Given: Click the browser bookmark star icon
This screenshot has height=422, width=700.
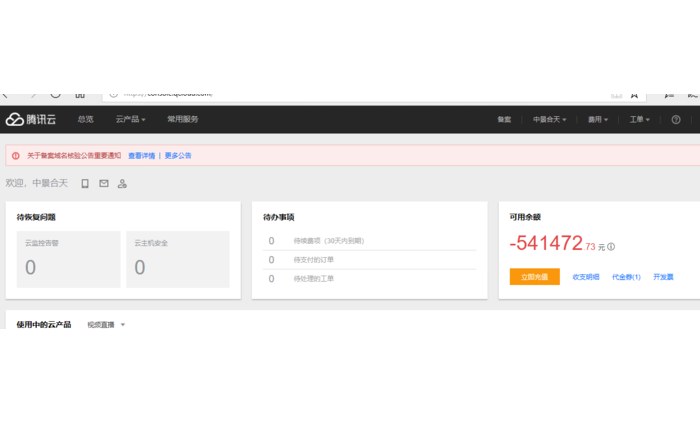Looking at the screenshot, I should coord(631,94).
